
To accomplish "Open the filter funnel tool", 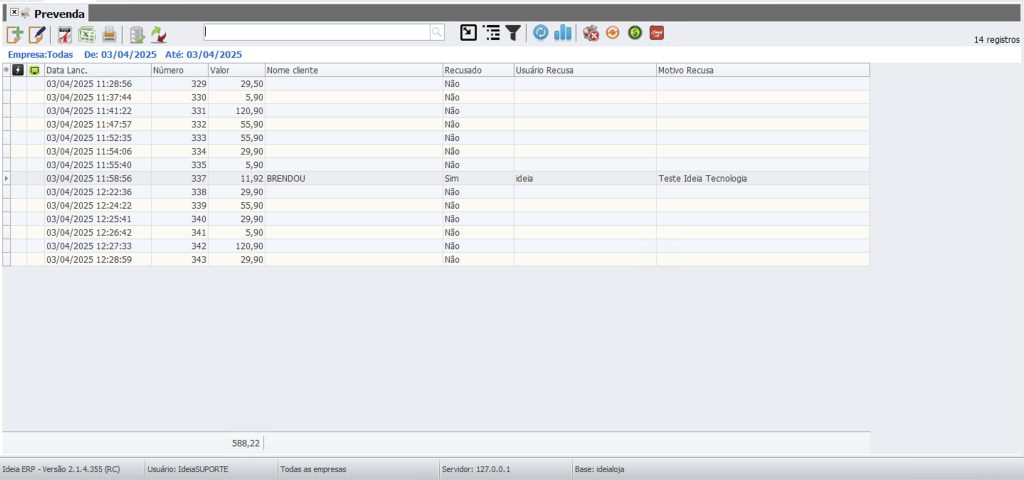I will (x=512, y=33).
